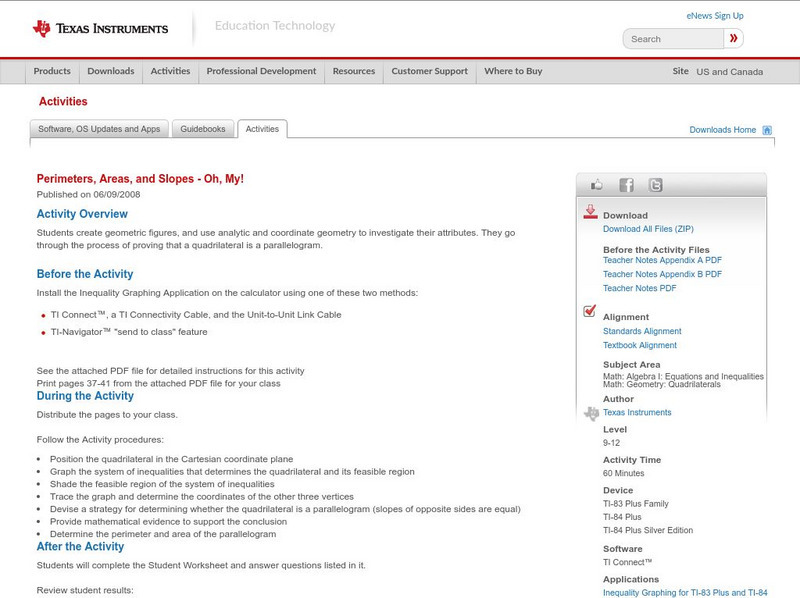Click the Downloads Home house icon
Screen dimensions: 800x598
(767, 130)
